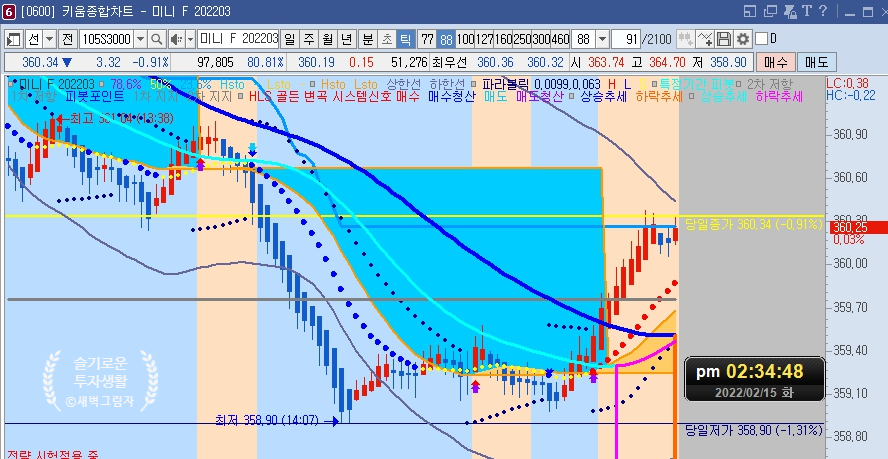Click the 최우선 label in quote bar

pyautogui.click(x=450, y=62)
